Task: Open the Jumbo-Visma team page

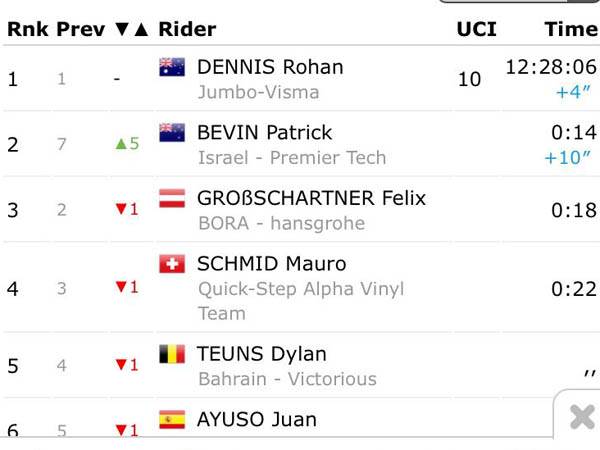Action: coord(258,92)
